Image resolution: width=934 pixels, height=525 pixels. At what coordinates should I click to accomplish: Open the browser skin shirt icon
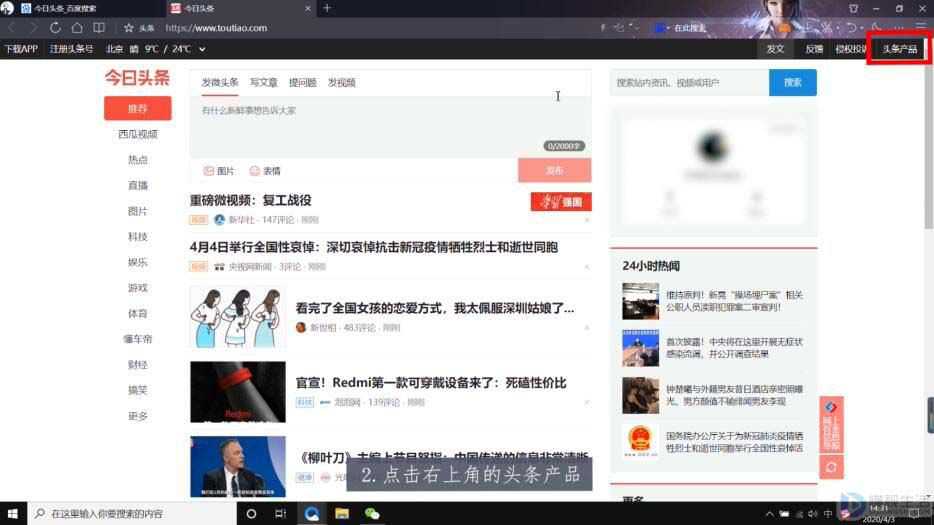pyautogui.click(x=853, y=8)
